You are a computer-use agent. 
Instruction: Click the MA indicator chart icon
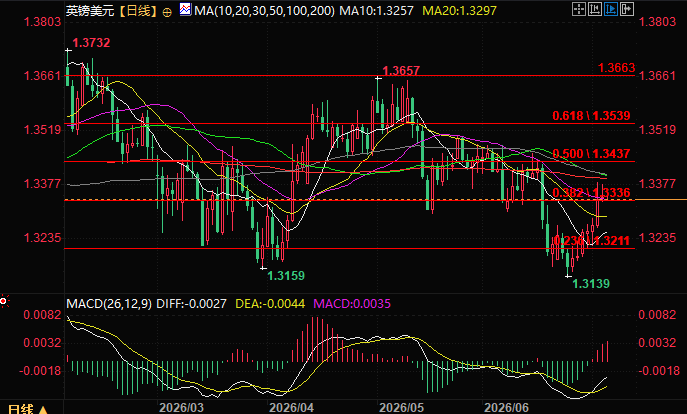[x=185, y=10]
